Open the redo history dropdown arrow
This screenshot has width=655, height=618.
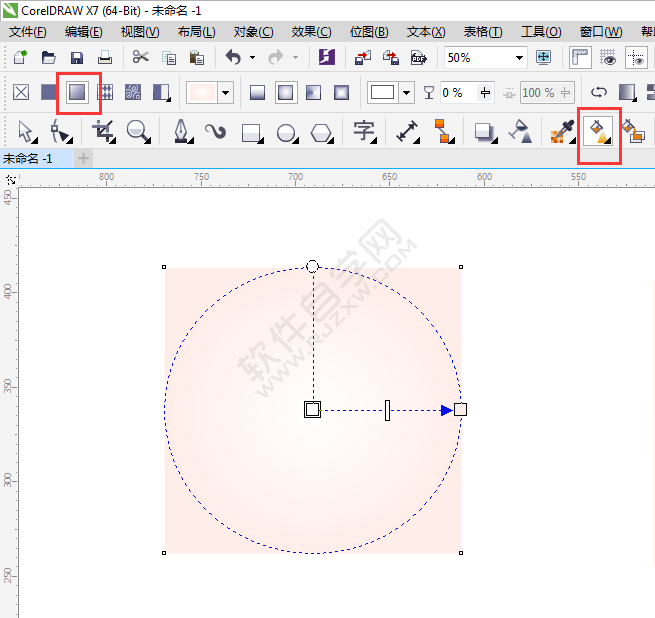click(295, 57)
